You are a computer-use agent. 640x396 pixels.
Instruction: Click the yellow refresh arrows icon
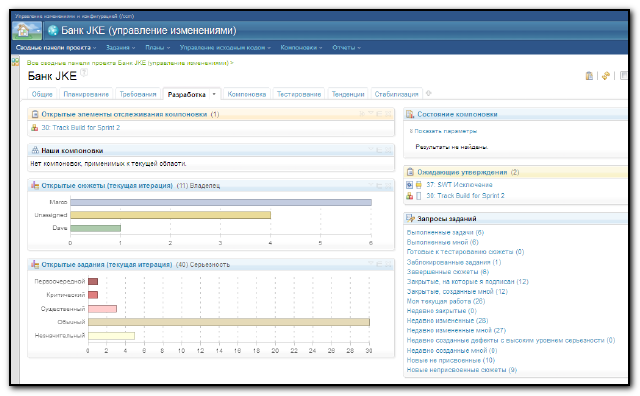point(606,76)
